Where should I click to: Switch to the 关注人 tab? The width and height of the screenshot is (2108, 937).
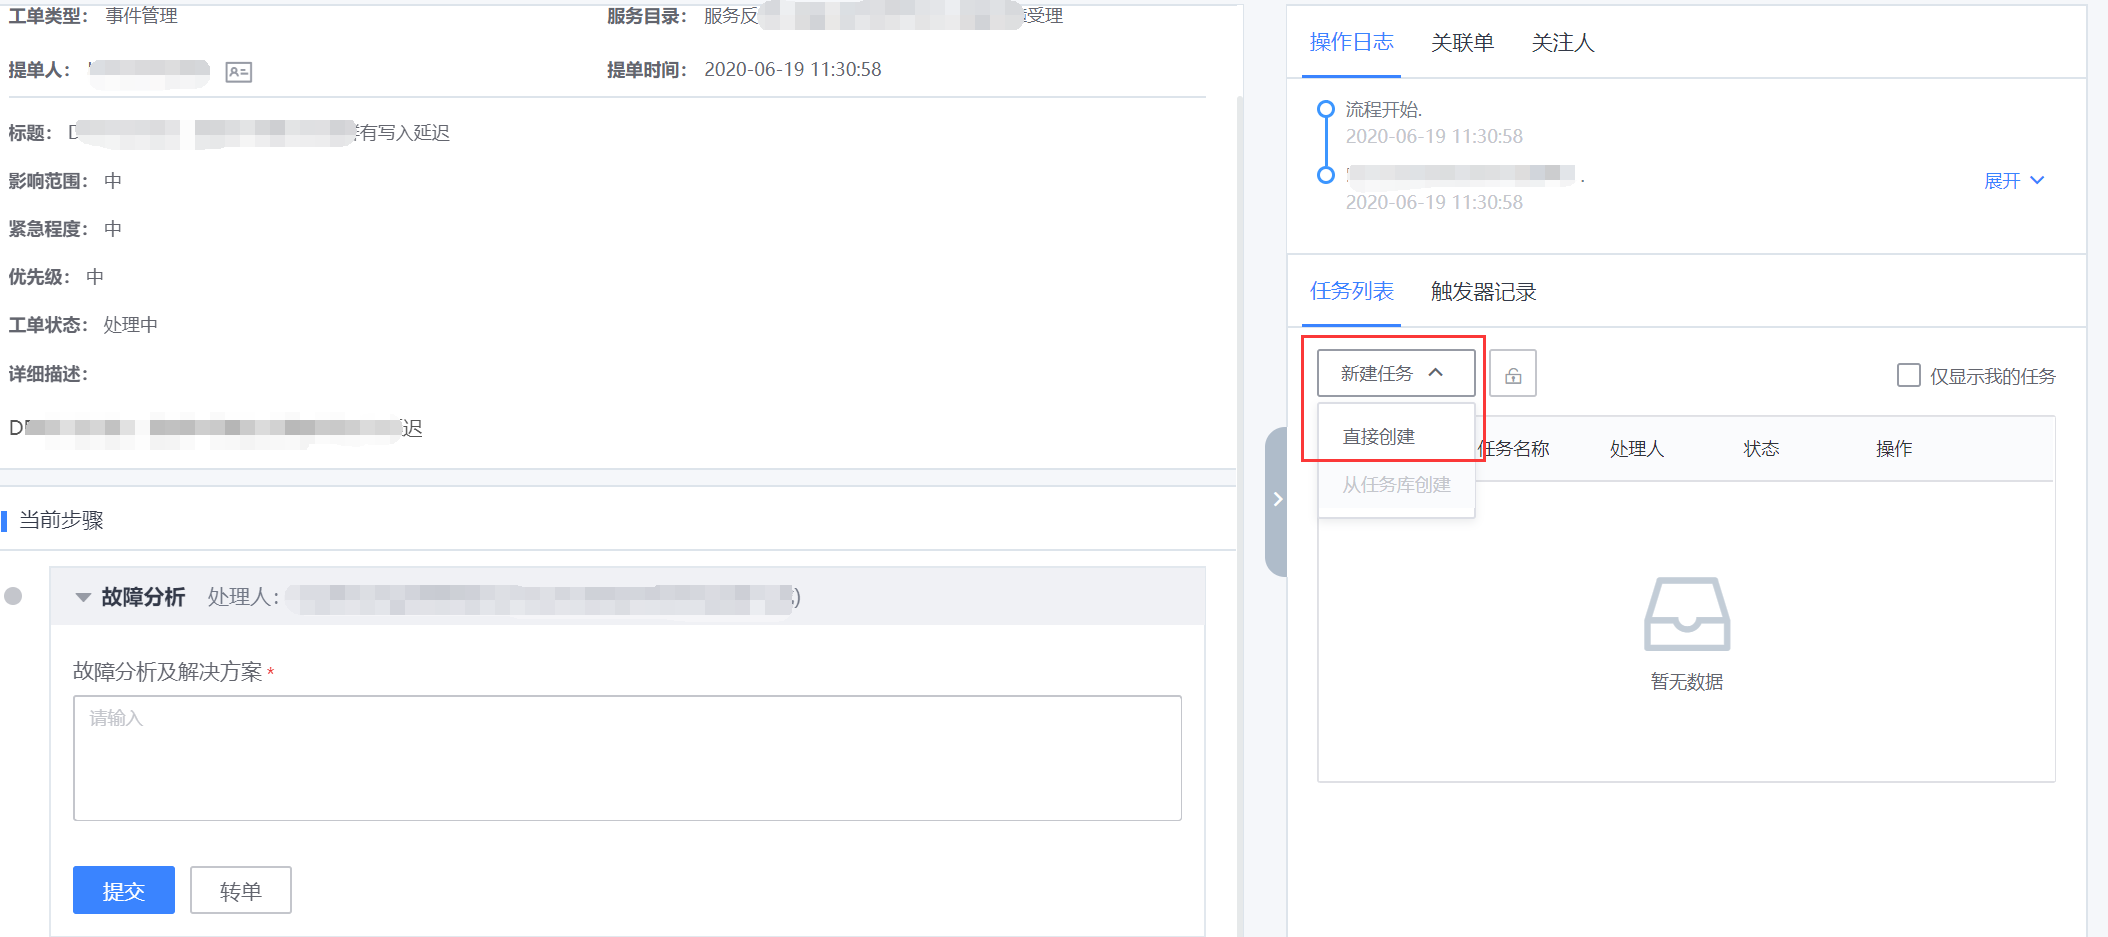[x=1562, y=43]
